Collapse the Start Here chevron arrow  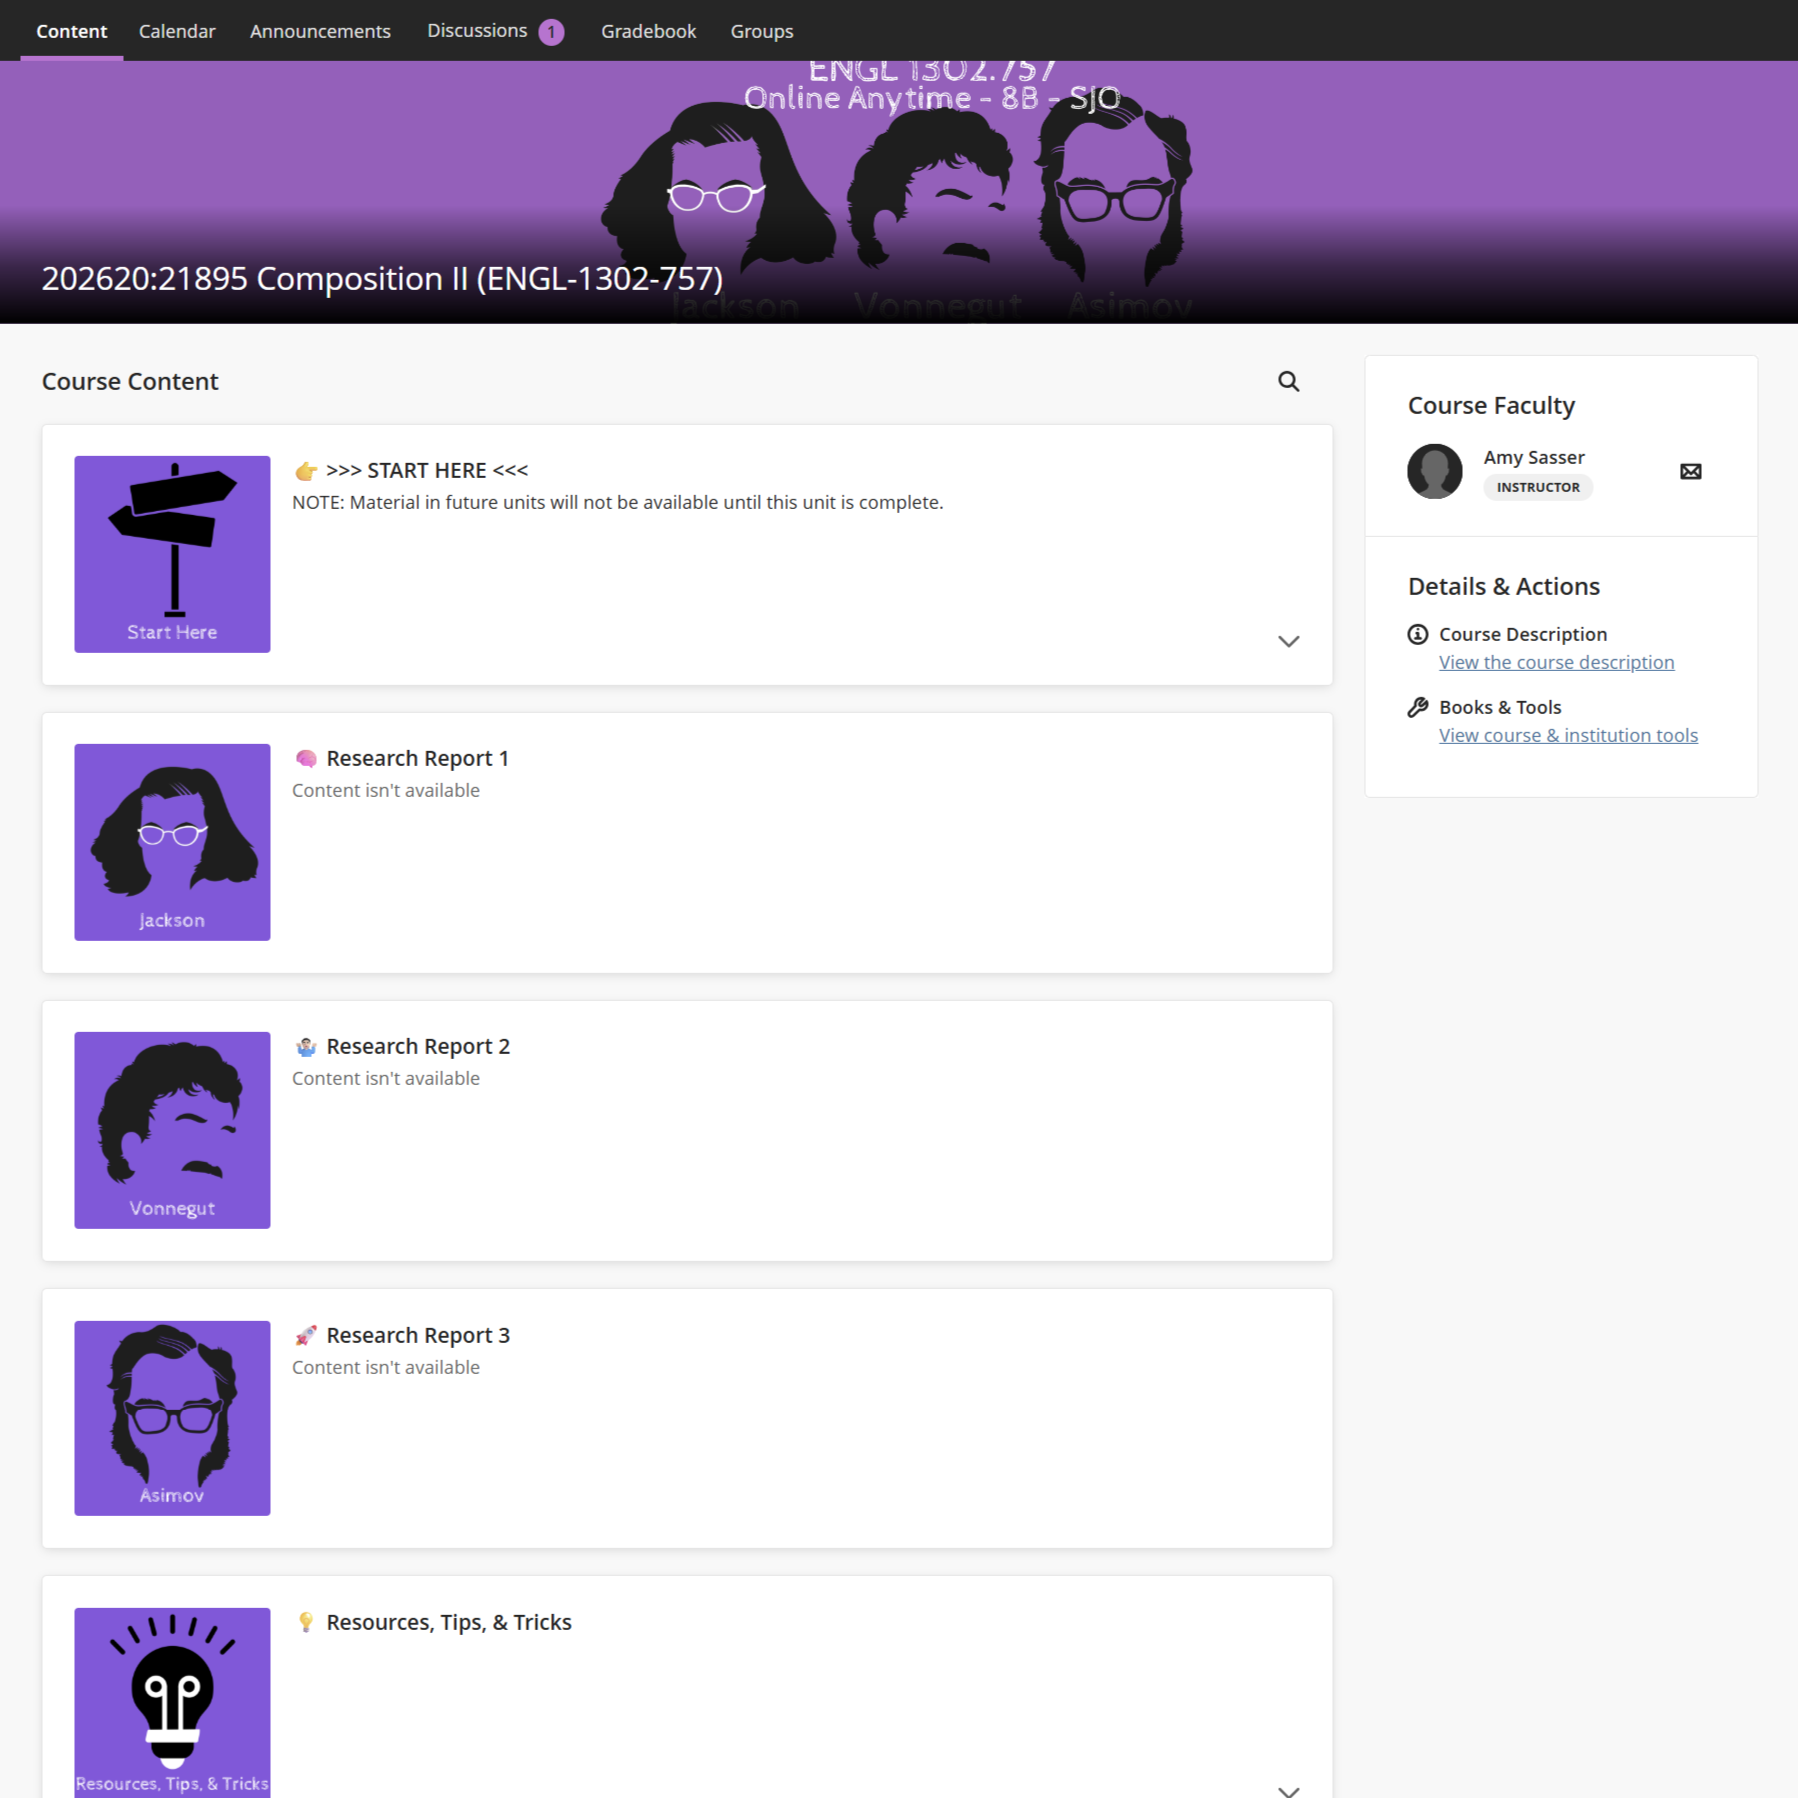(1289, 641)
